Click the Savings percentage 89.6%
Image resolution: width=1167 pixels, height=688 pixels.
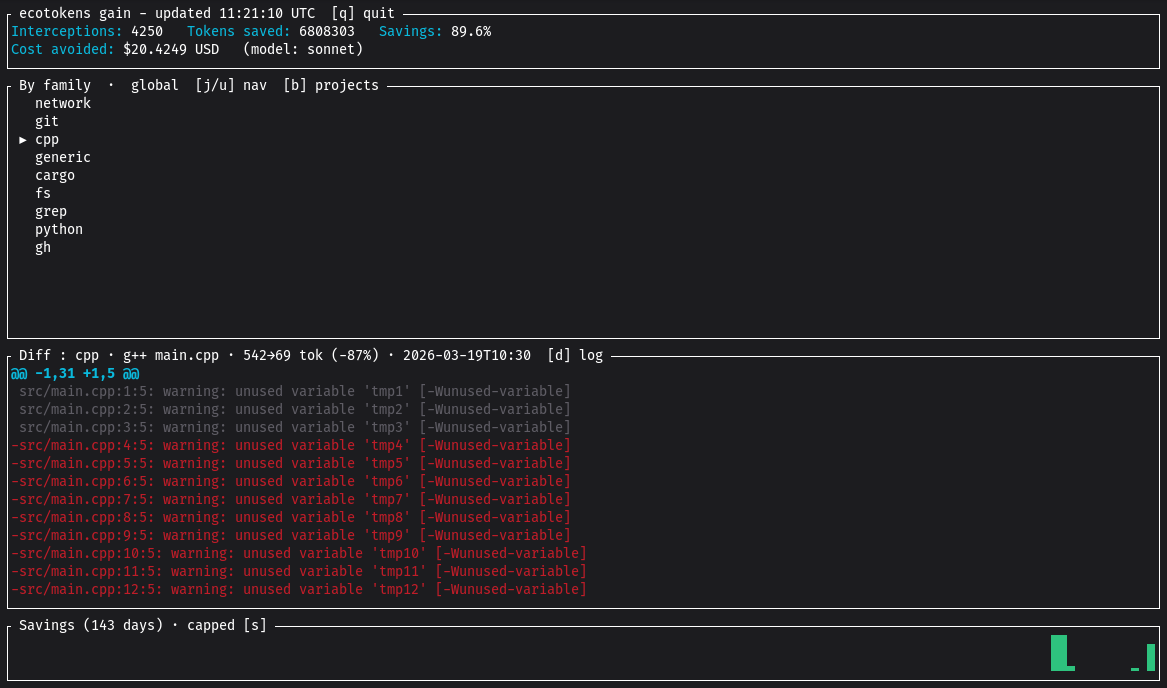tap(471, 31)
